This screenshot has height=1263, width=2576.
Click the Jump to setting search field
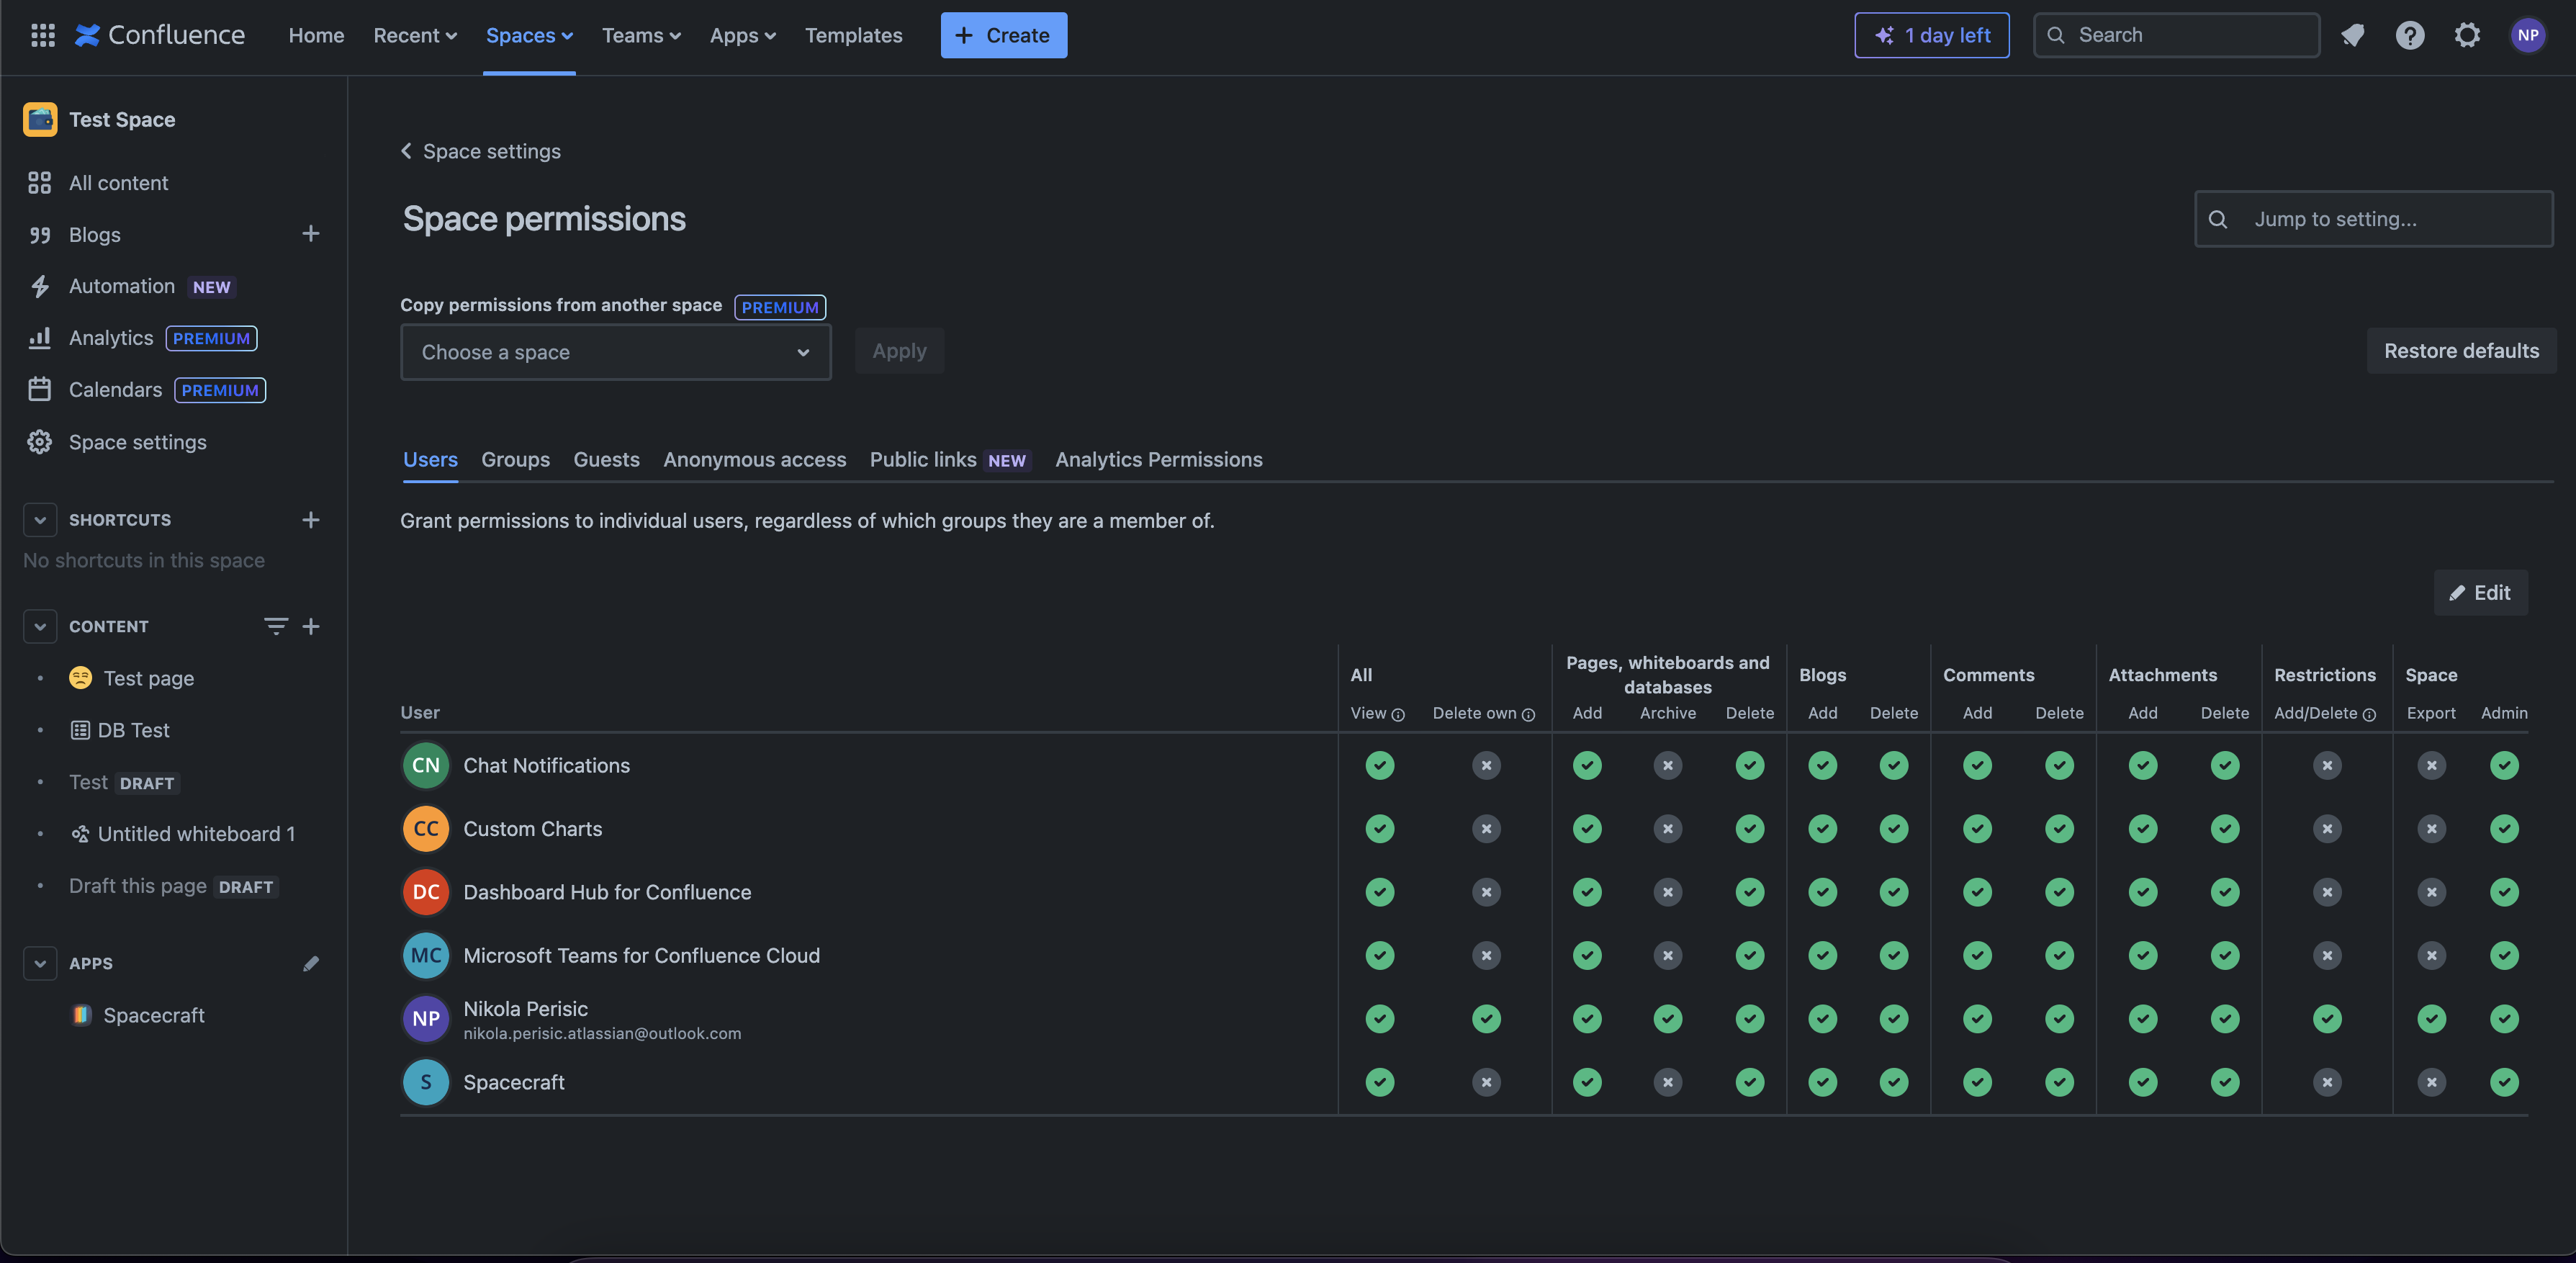tap(2372, 218)
